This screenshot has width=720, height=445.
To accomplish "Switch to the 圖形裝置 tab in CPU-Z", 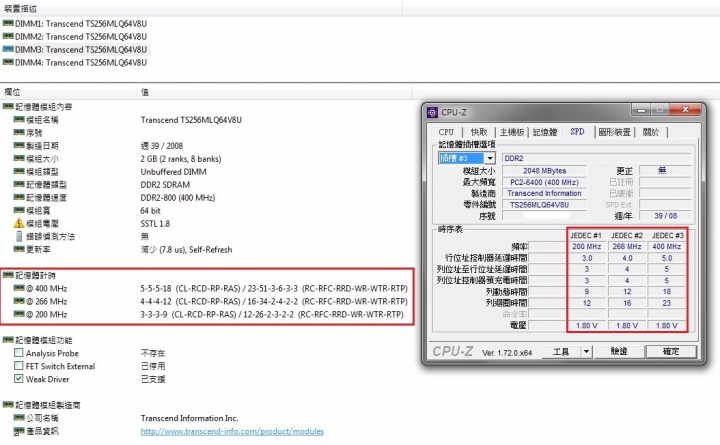I will click(x=614, y=132).
